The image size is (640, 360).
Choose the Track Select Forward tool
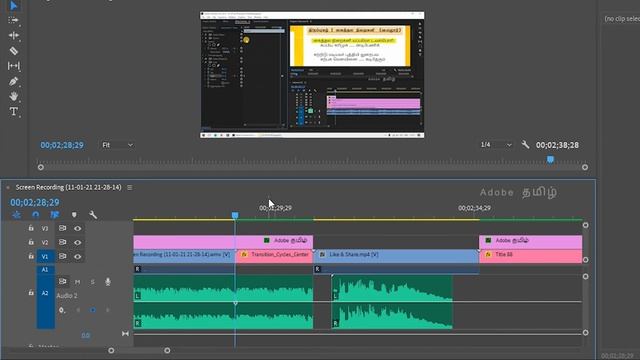pos(13,20)
